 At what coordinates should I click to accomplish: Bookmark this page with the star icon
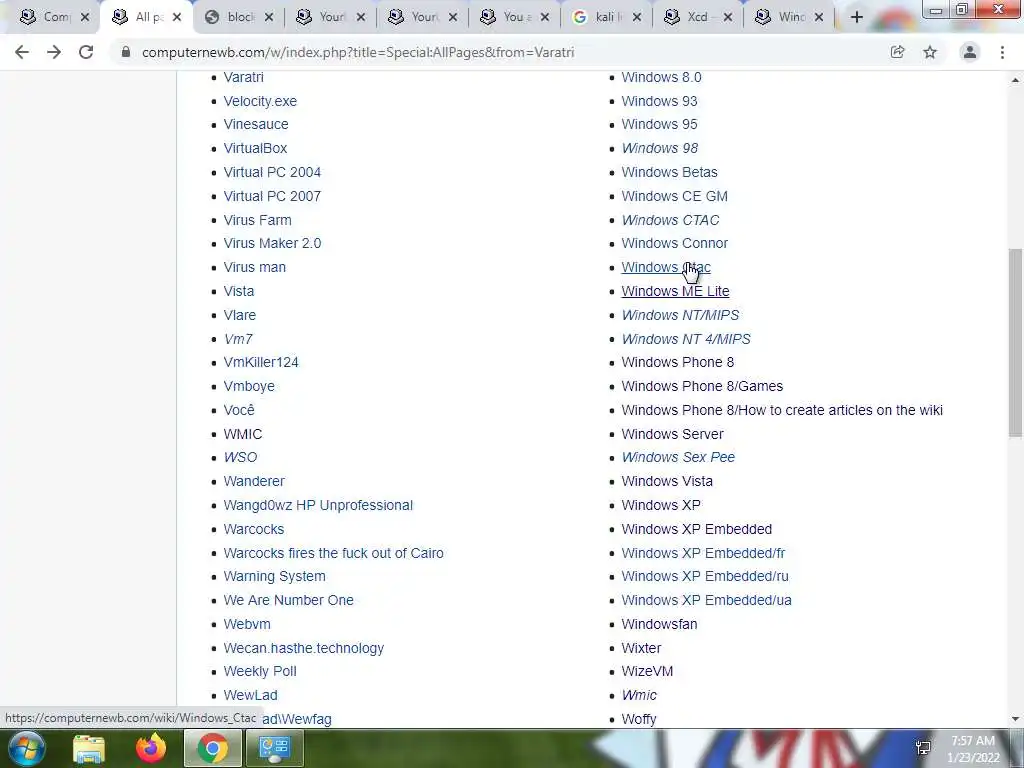(x=930, y=52)
